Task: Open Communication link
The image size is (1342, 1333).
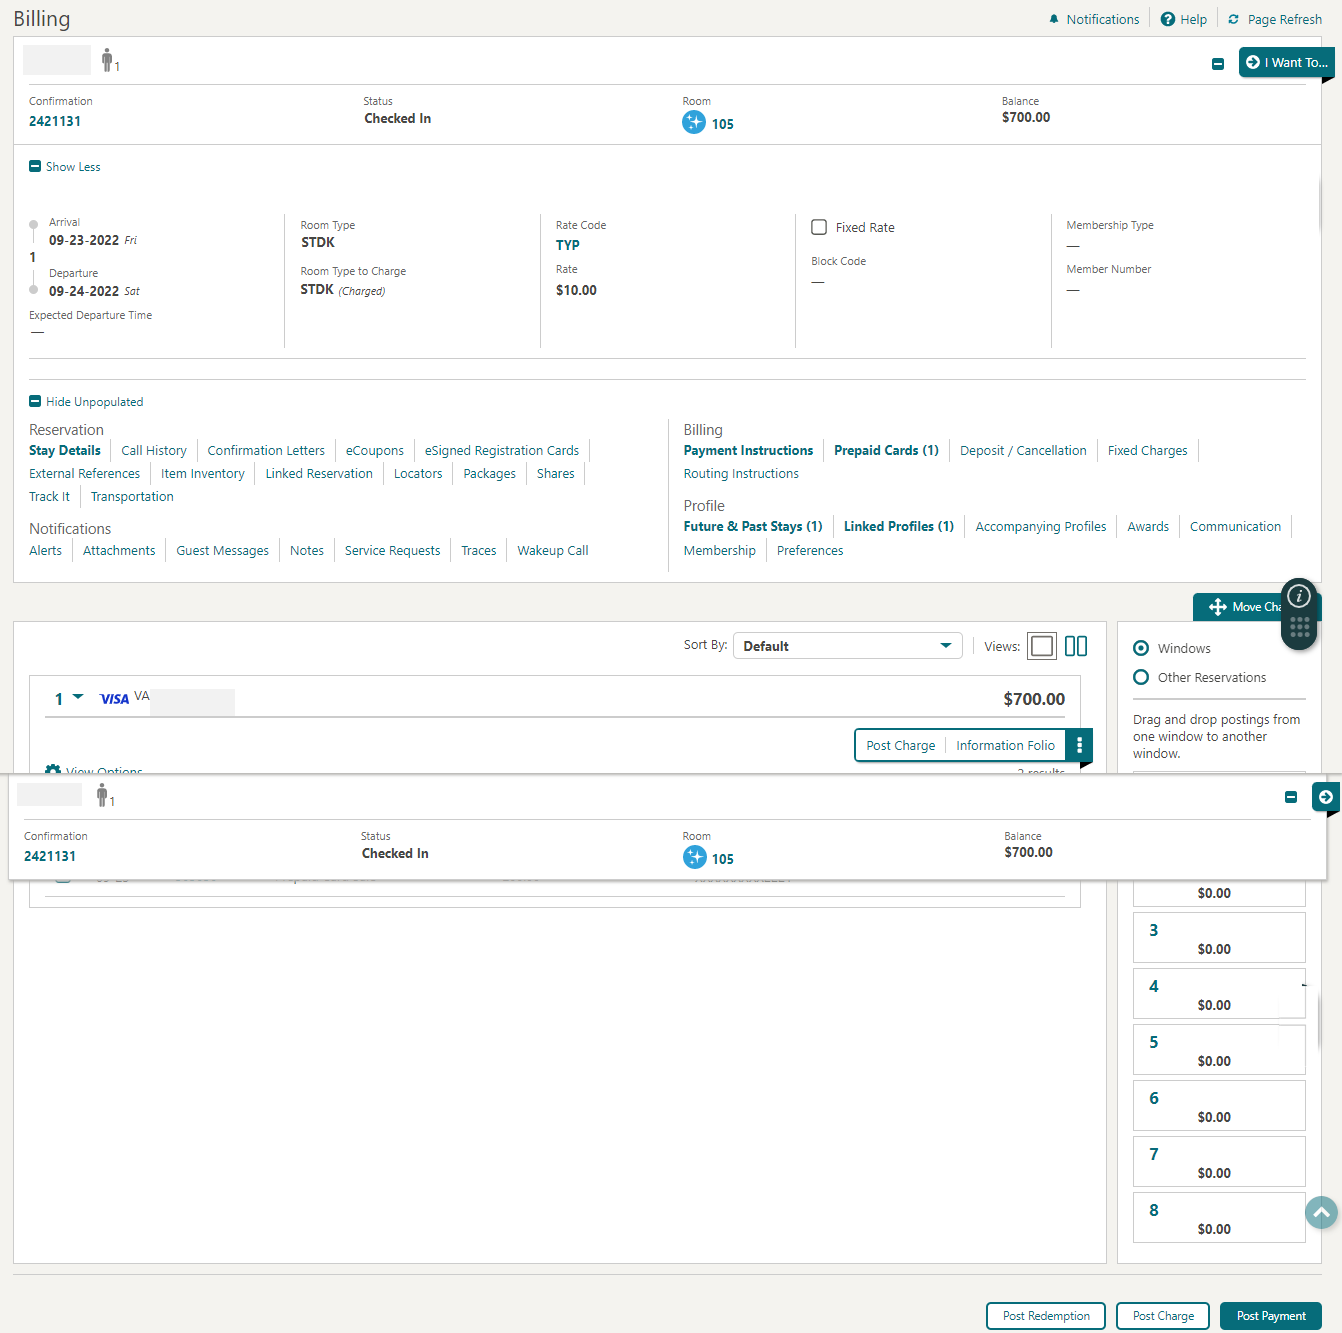Action: tap(1236, 527)
